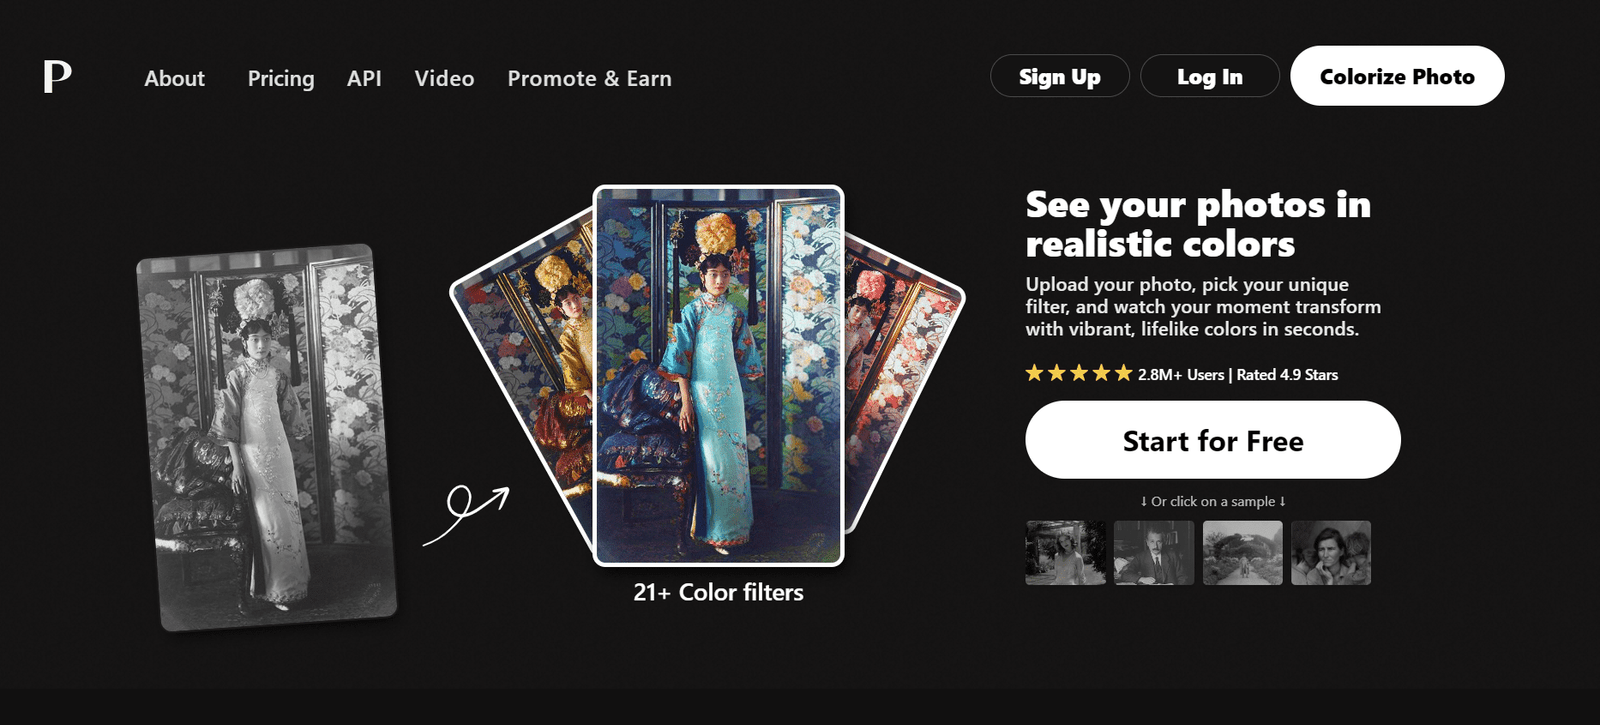Image resolution: width=1600 pixels, height=725 pixels.
Task: Open the About page
Action: tap(174, 78)
